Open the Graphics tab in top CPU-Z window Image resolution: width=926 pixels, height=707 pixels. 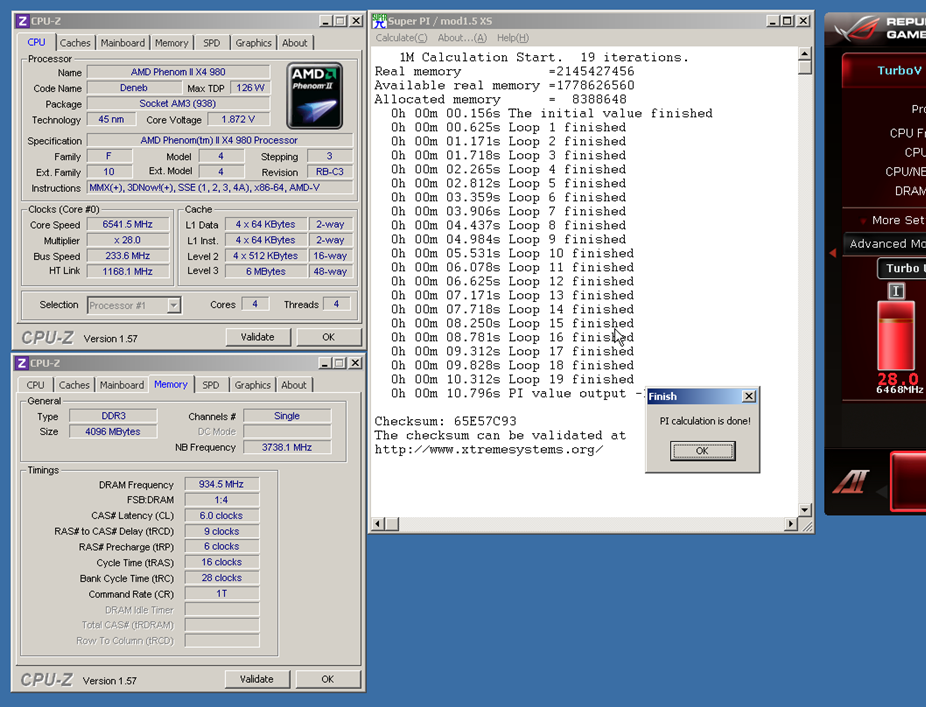click(253, 43)
